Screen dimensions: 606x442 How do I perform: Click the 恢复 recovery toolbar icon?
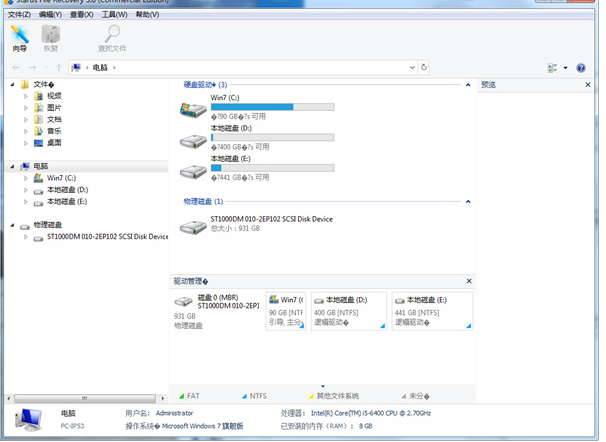[51, 39]
